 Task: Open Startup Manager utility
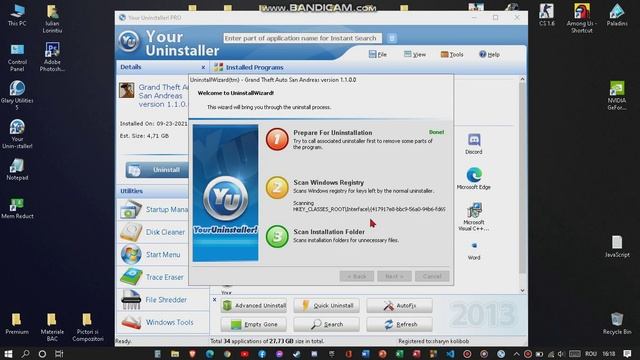[x=154, y=209]
